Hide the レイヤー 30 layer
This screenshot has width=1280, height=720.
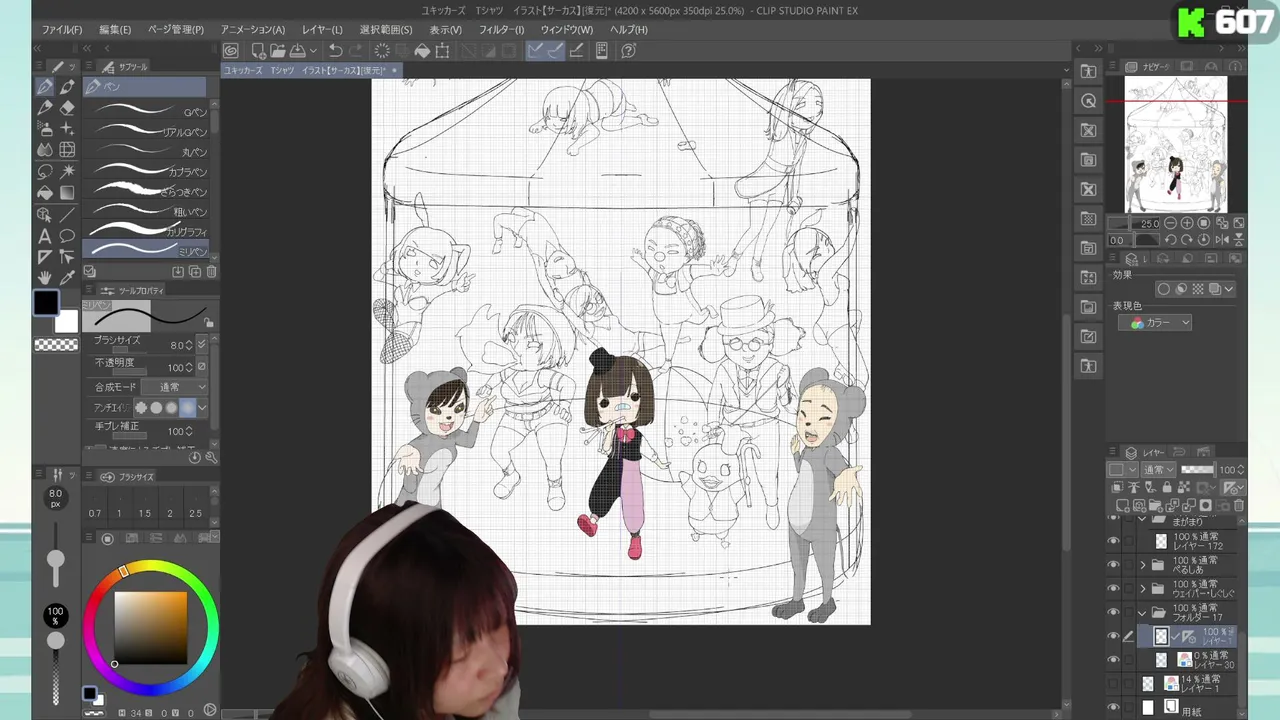pyautogui.click(x=1113, y=660)
